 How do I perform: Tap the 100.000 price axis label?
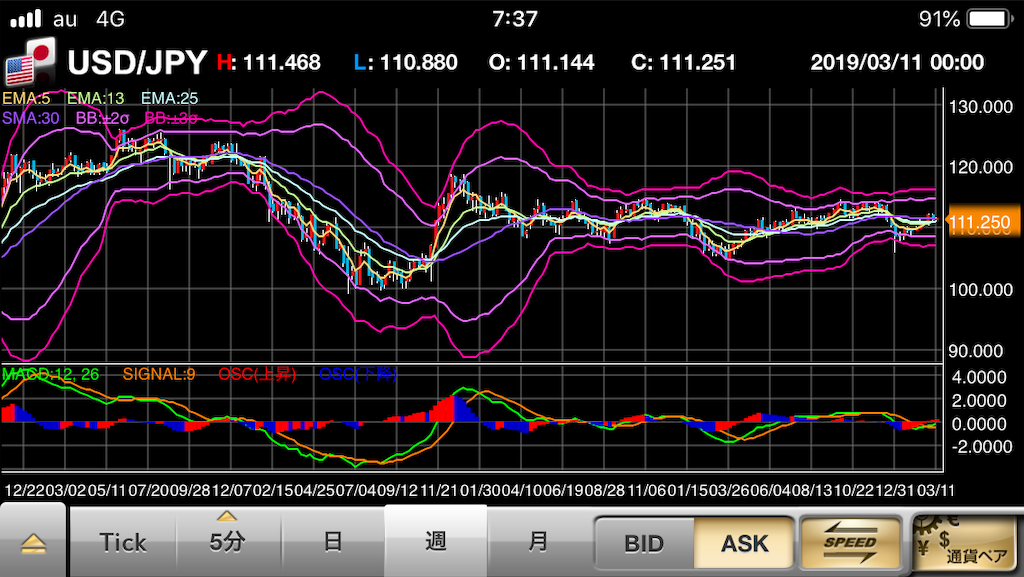(980, 290)
